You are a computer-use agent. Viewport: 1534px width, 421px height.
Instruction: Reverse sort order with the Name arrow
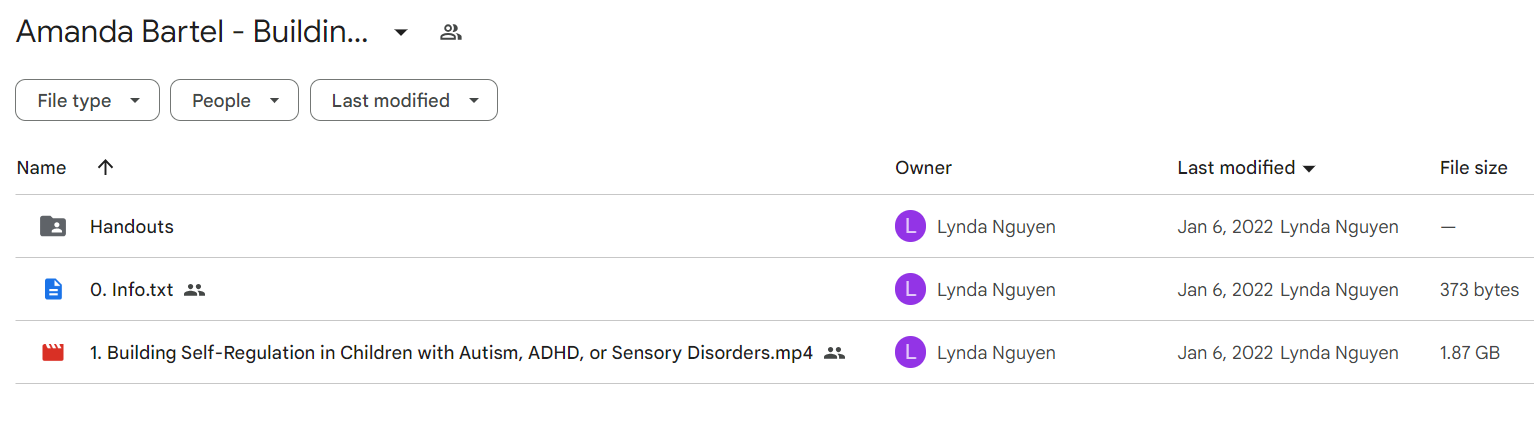[x=105, y=167]
